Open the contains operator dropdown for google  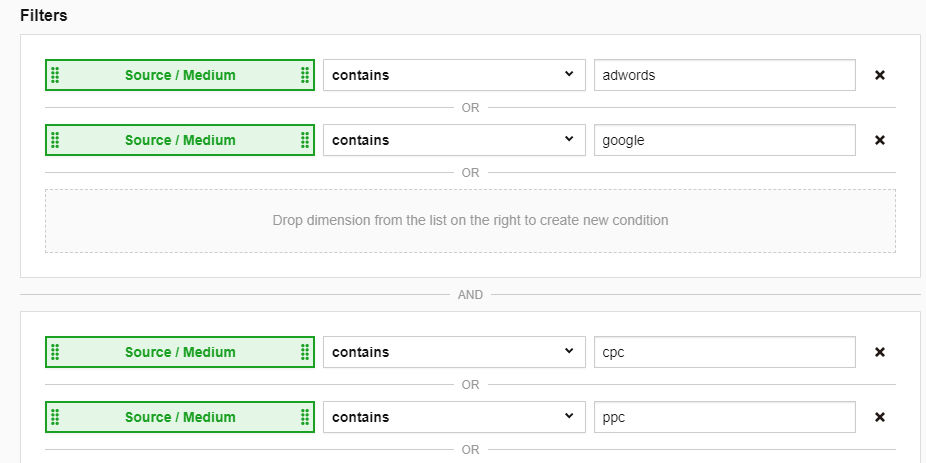[x=453, y=140]
